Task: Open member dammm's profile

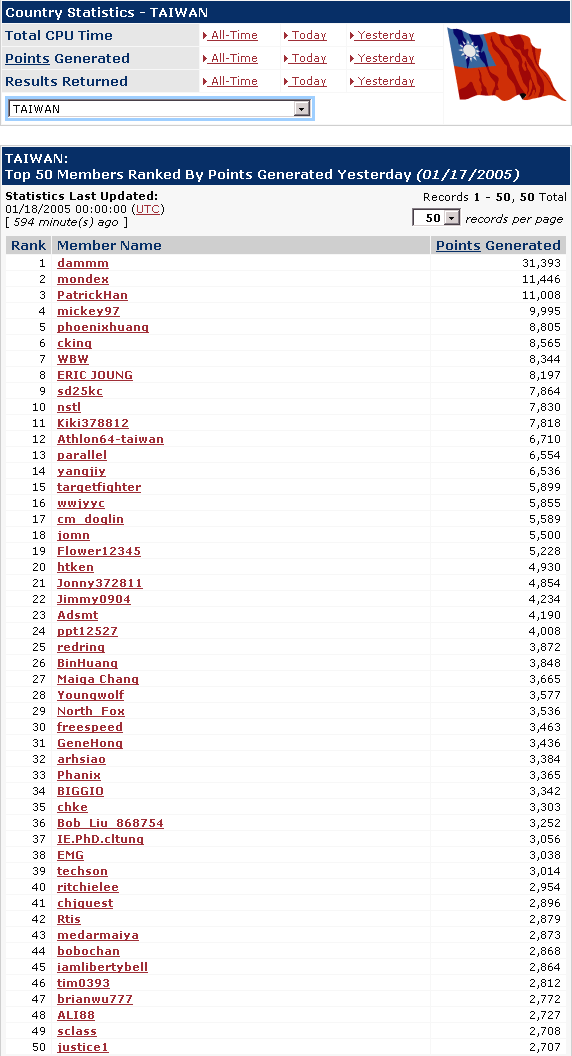Action: (83, 263)
